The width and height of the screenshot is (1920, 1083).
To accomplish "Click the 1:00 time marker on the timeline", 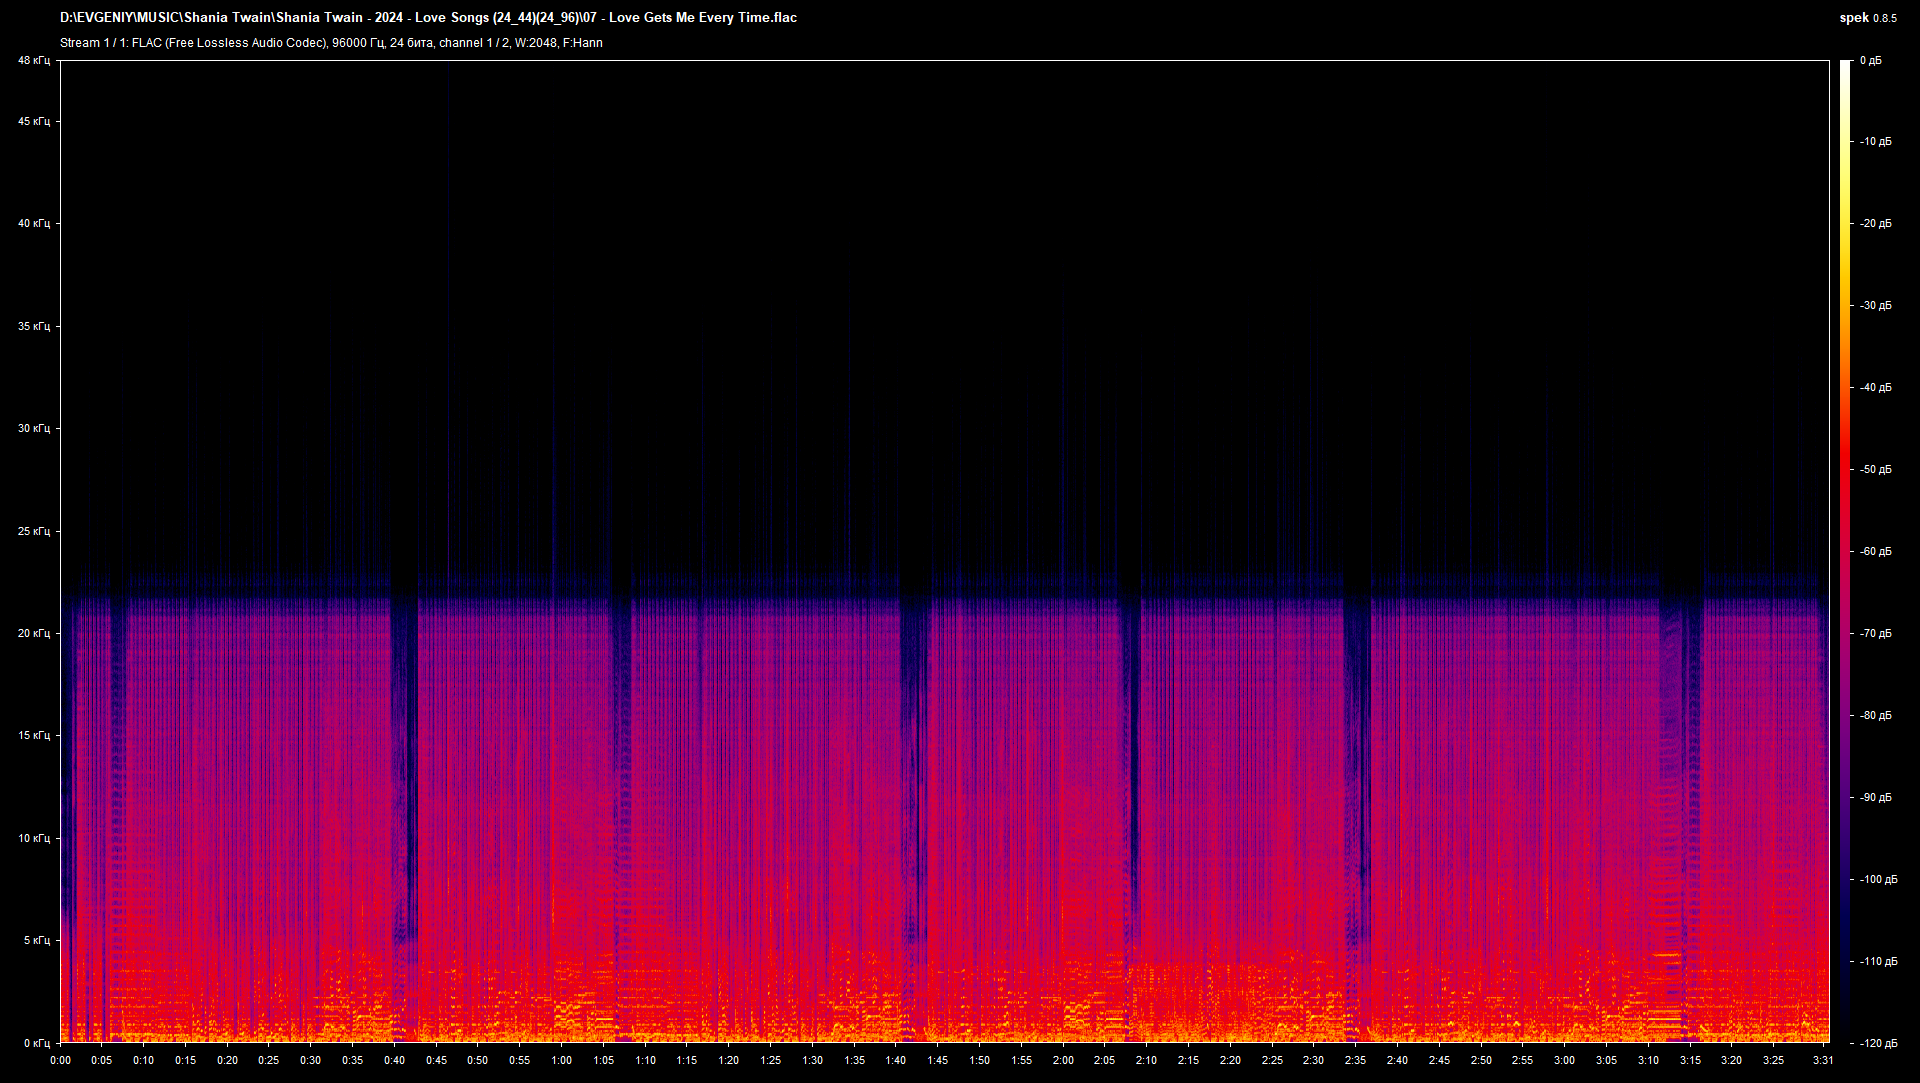I will point(561,1060).
